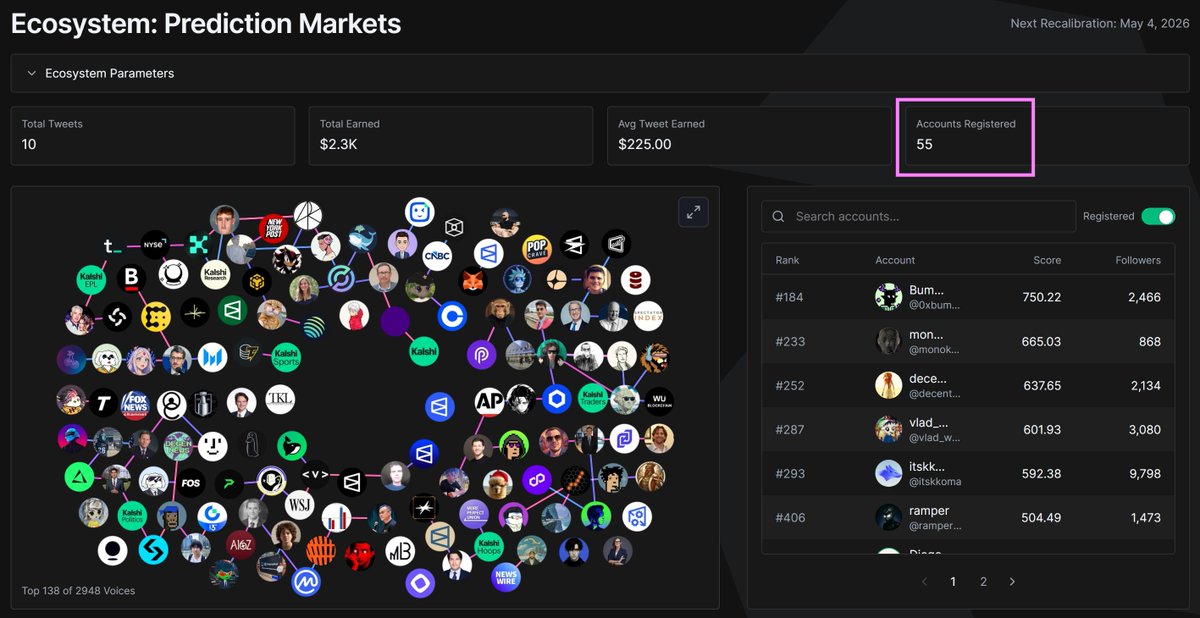Viewport: 1200px width, 618px height.
Task: Select the ramper account row
Action: 968,517
